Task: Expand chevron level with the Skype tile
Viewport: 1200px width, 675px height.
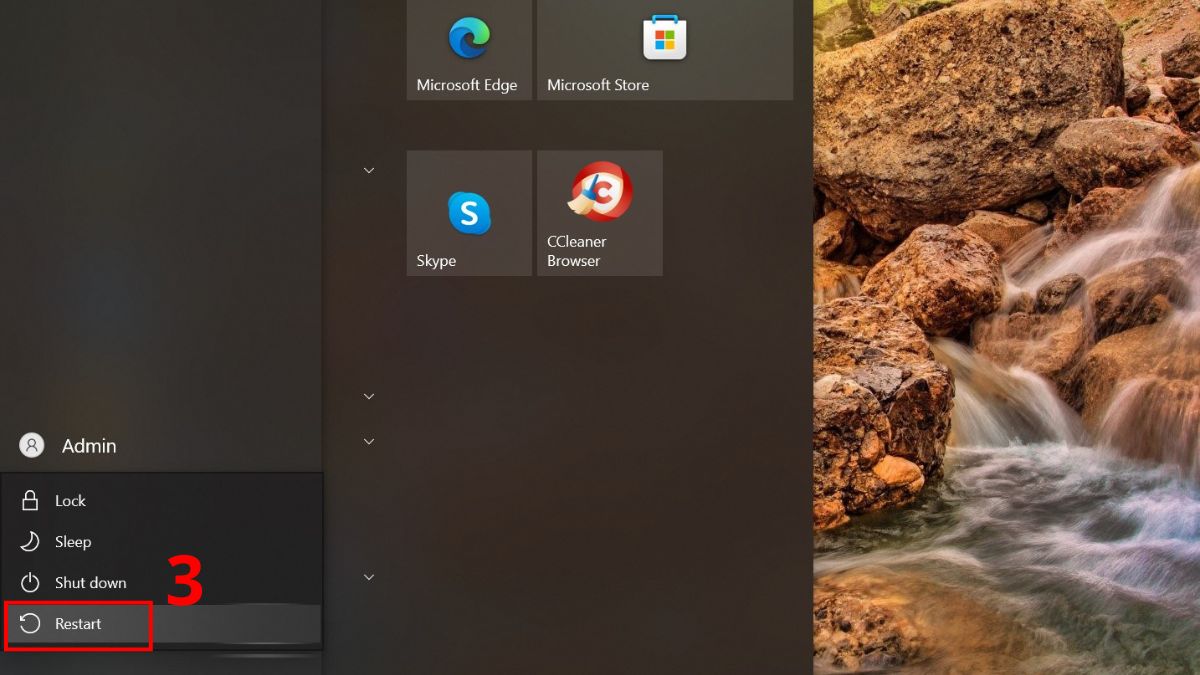Action: [369, 170]
